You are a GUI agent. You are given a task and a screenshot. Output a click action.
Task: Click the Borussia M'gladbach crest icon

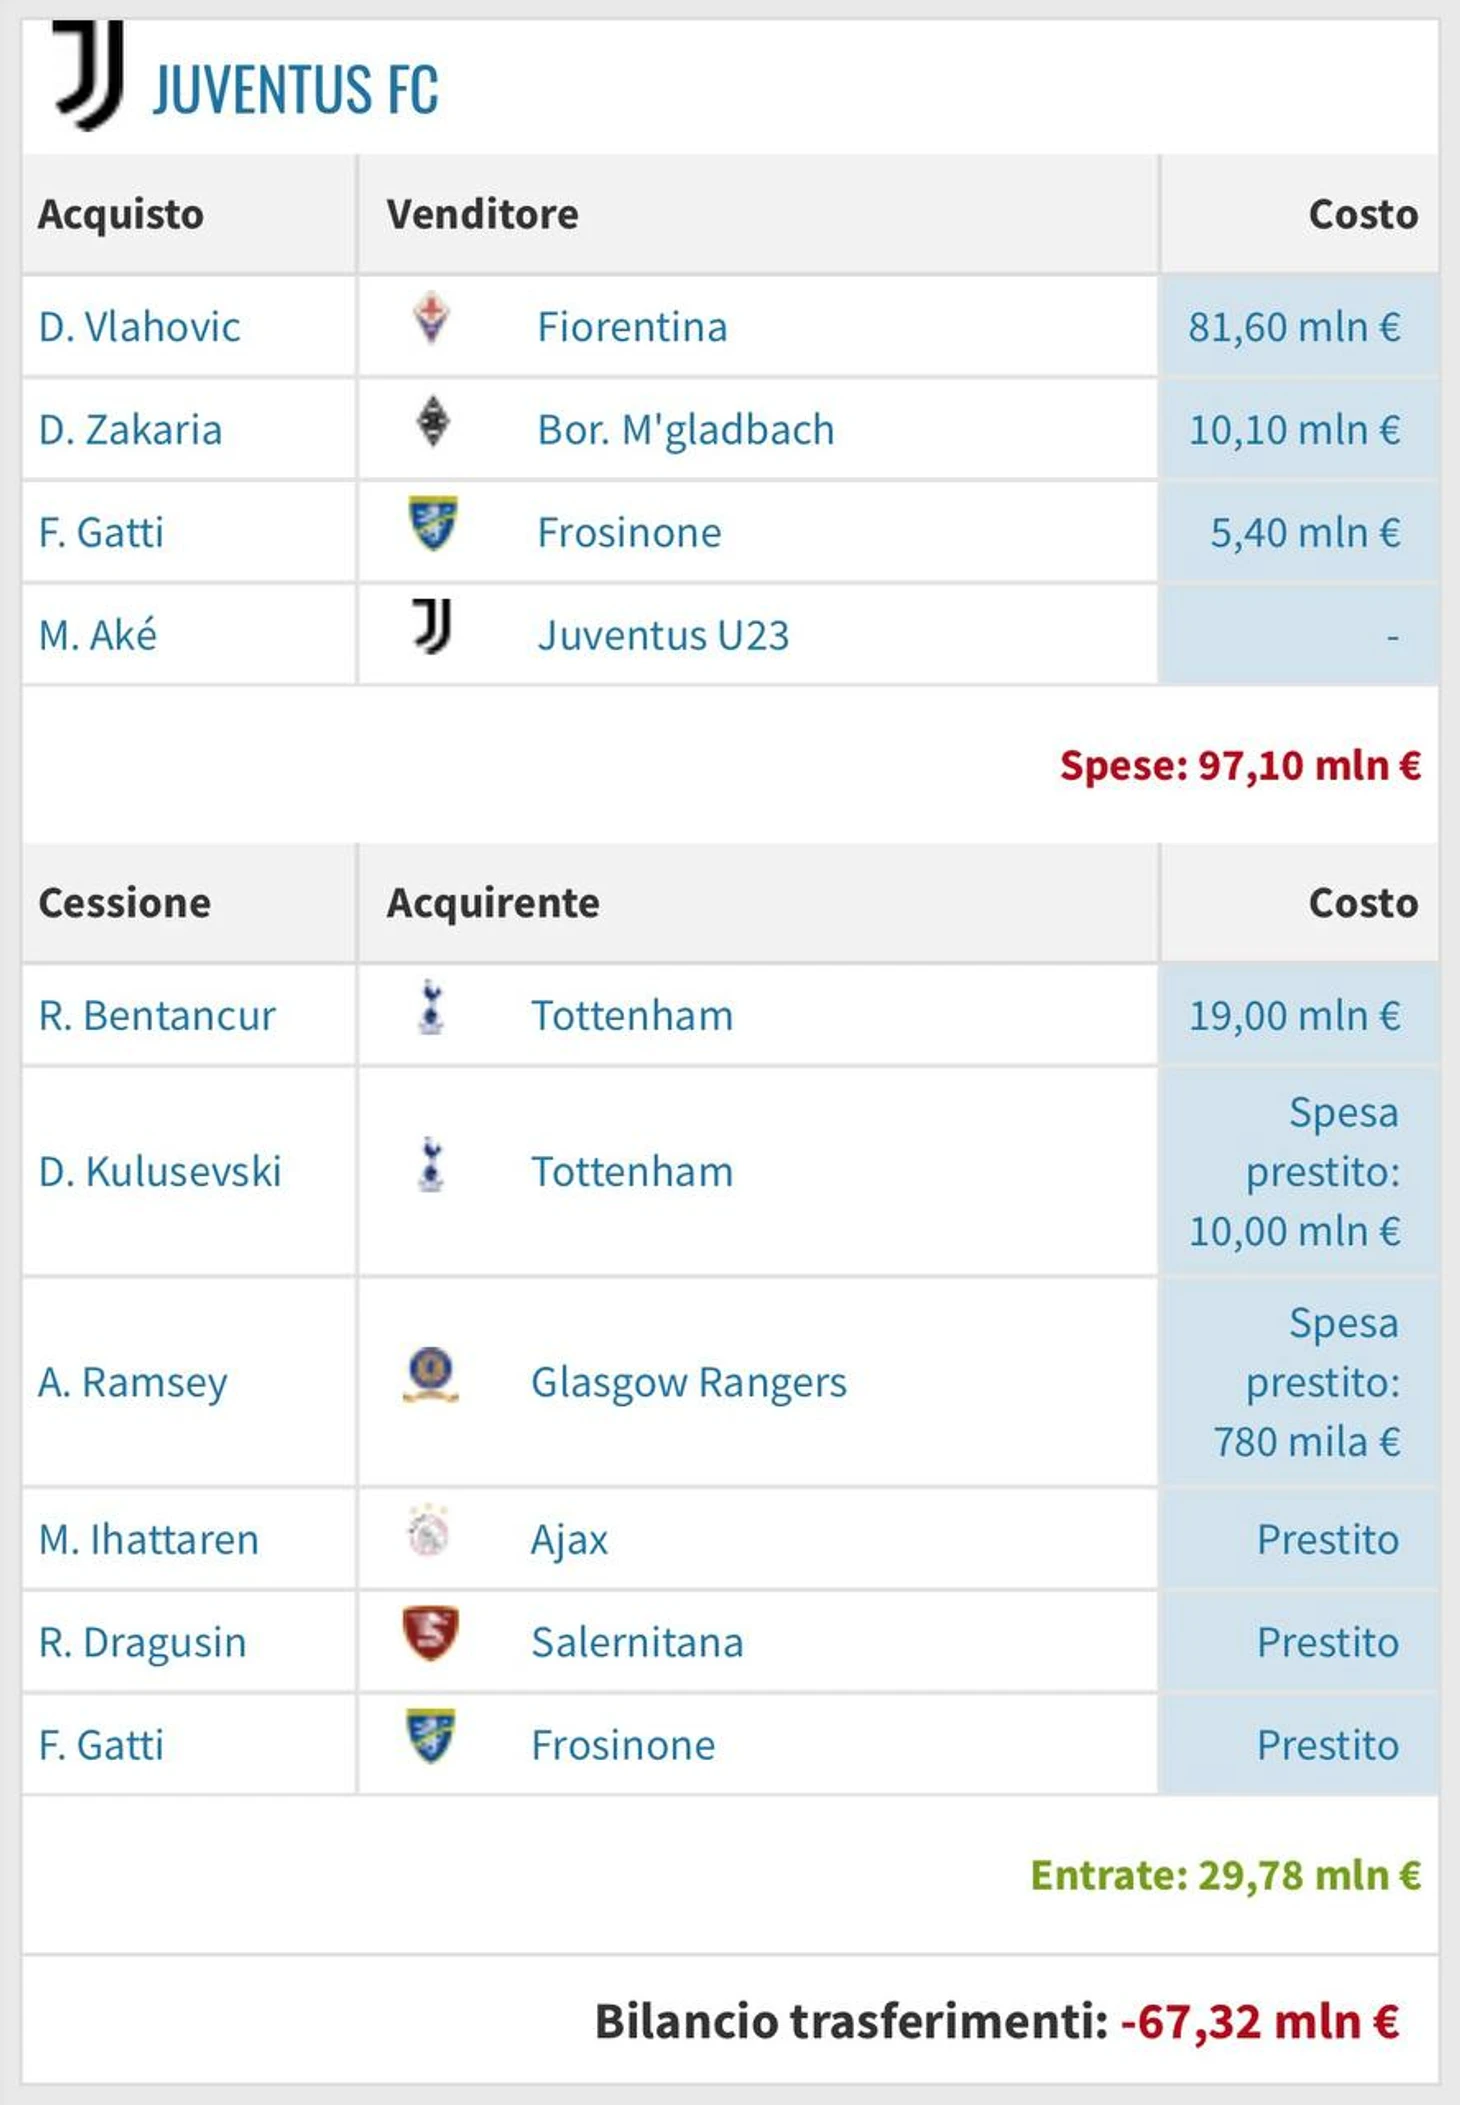tap(432, 423)
